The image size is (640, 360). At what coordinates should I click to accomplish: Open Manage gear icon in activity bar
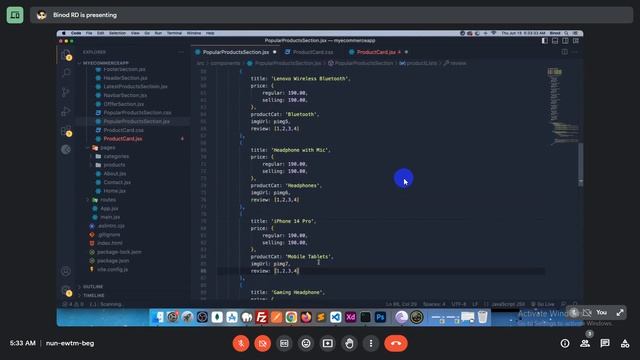click(66, 291)
